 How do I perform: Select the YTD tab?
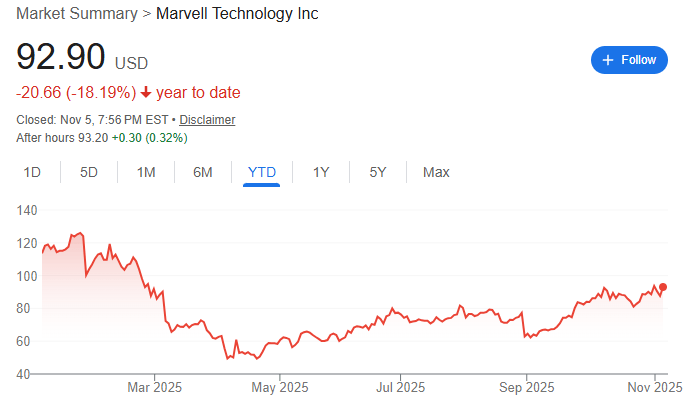tap(262, 172)
